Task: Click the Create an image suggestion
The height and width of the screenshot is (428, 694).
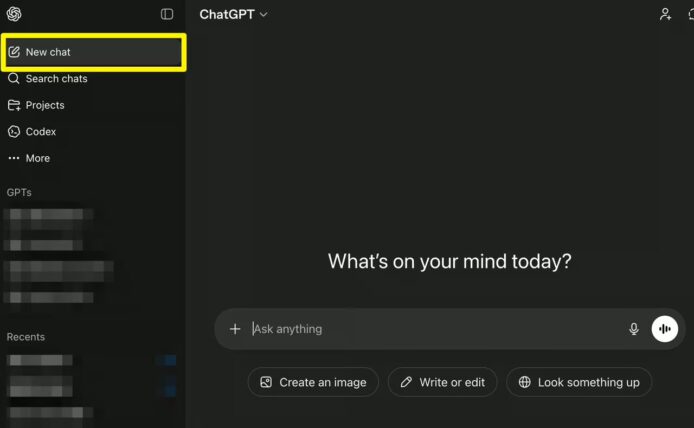Action: pos(313,382)
